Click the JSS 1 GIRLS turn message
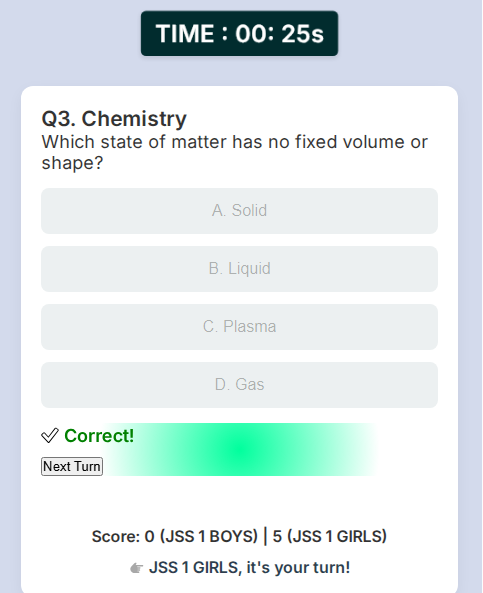The height and width of the screenshot is (593, 483). click(250, 568)
